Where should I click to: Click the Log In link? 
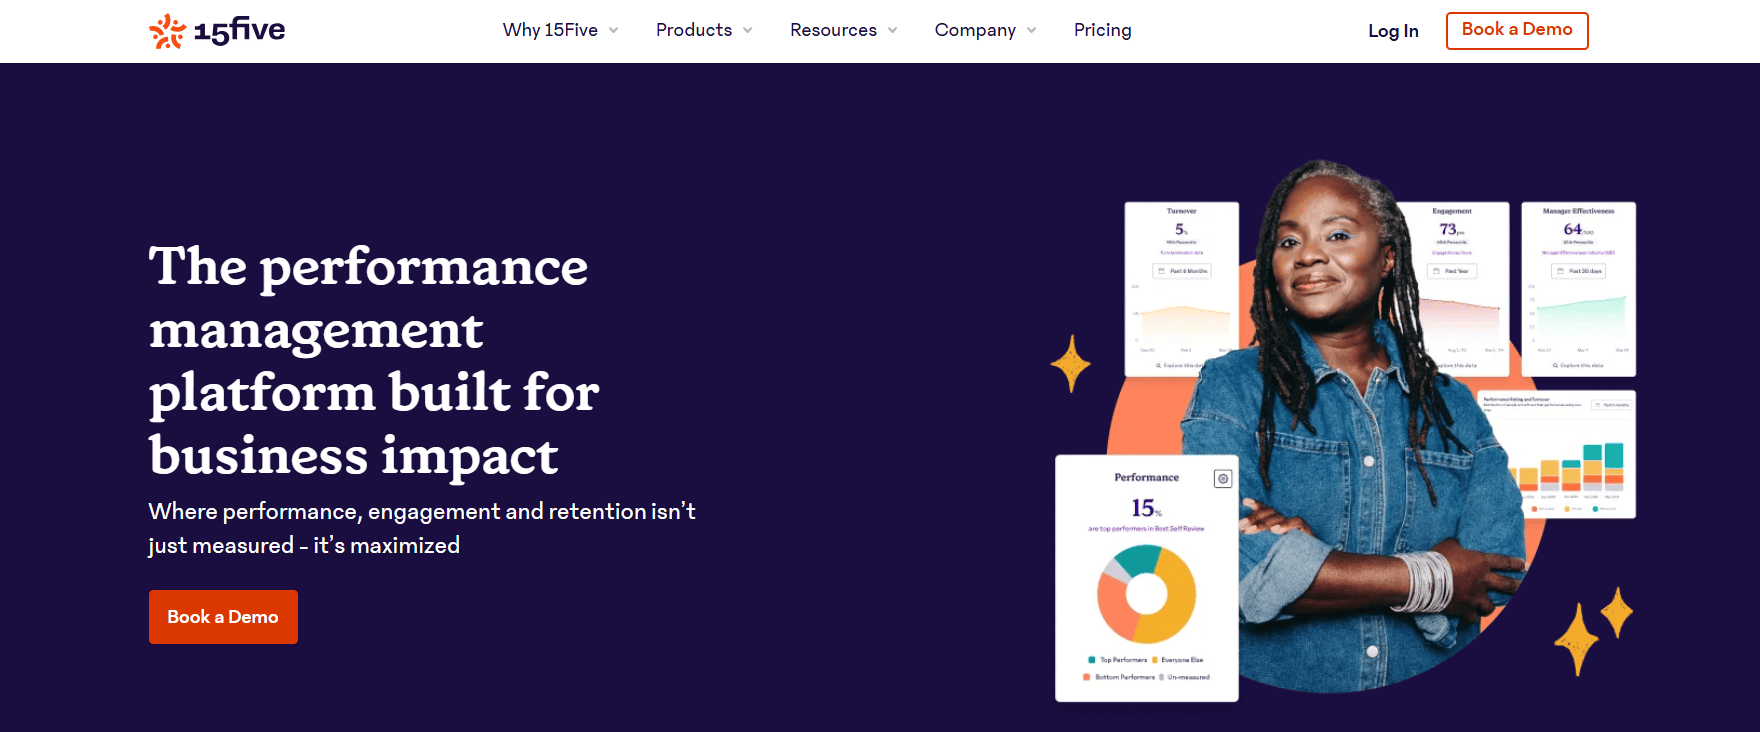point(1393,31)
